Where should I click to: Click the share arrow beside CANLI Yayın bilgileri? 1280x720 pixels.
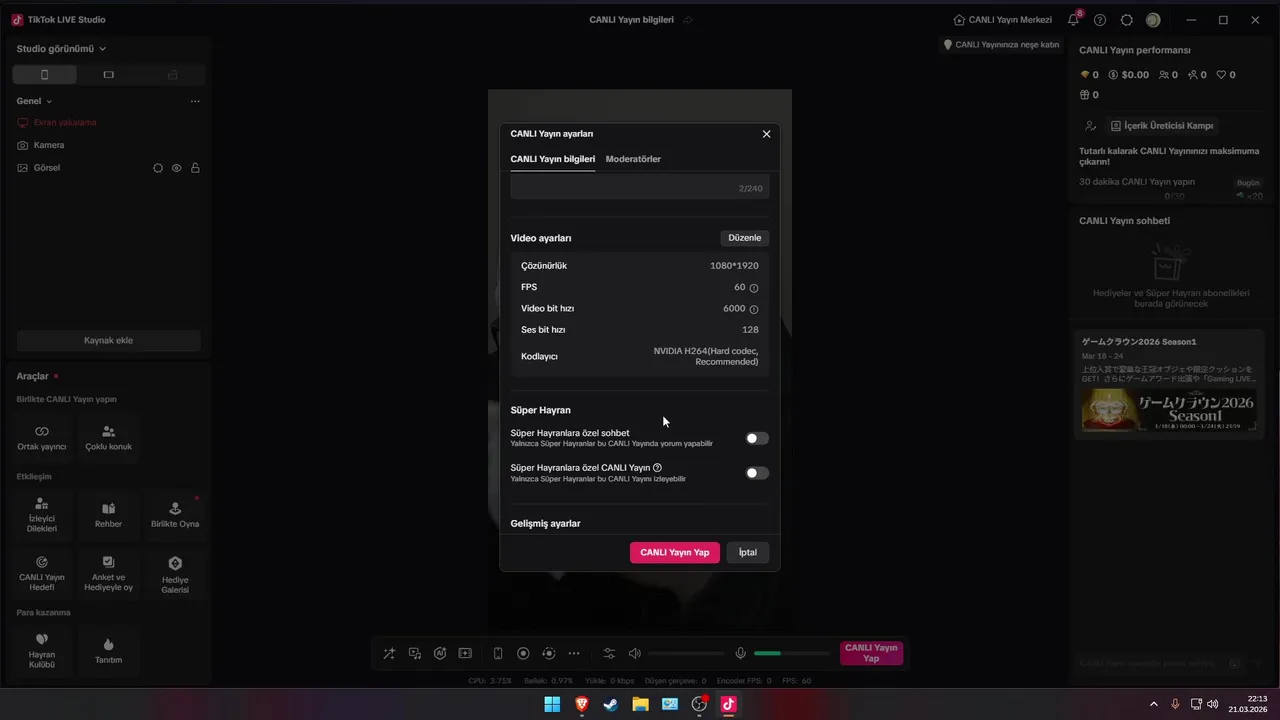688,20
